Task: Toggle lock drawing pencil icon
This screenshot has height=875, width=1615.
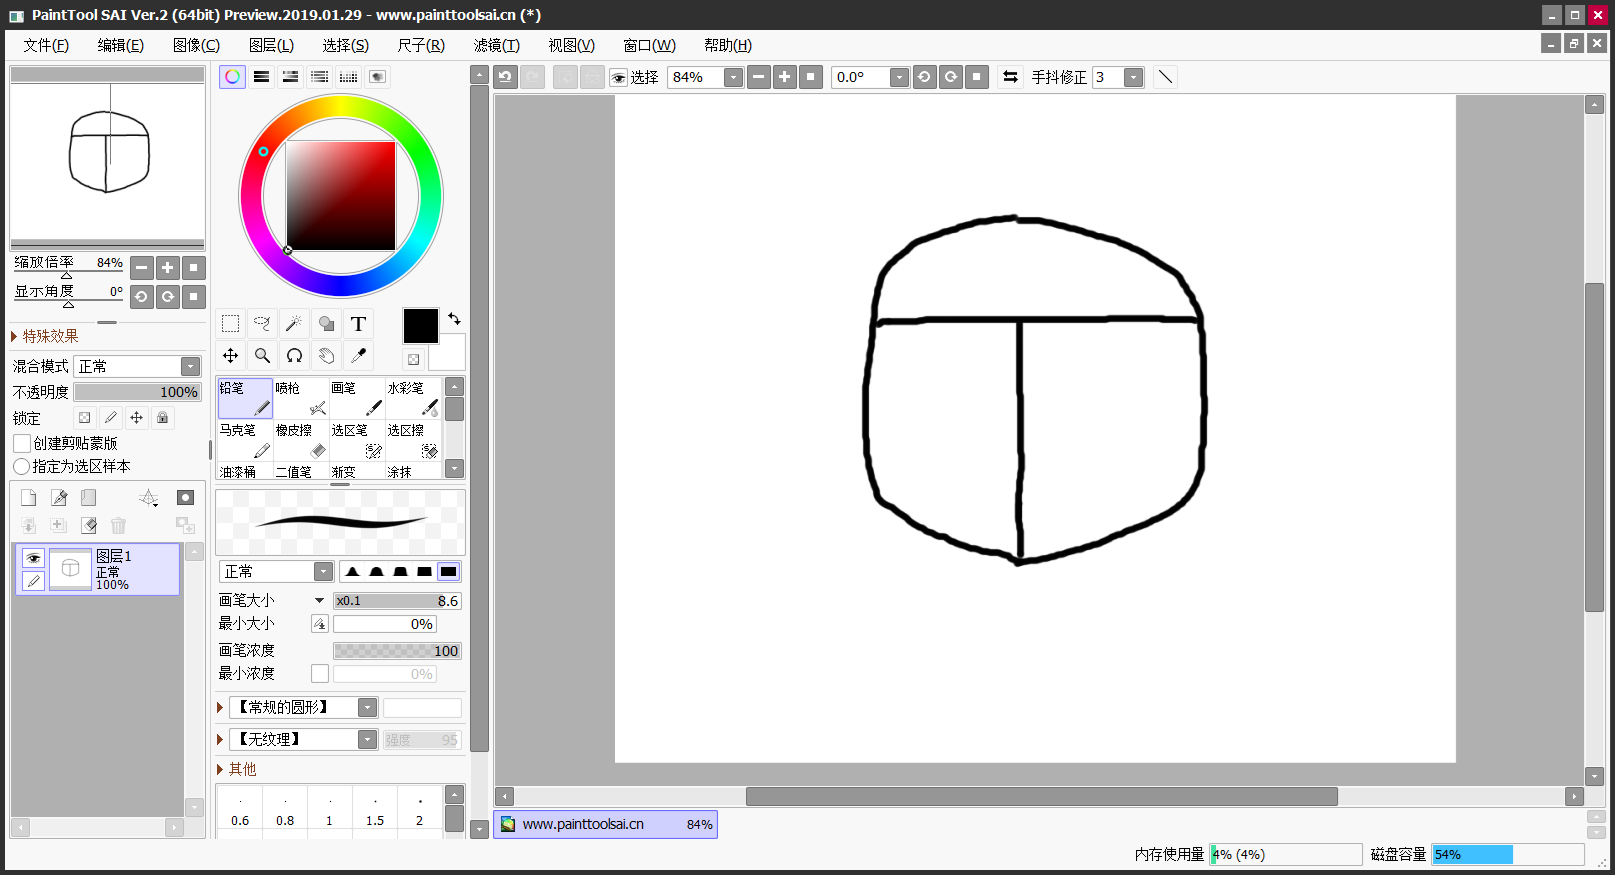Action: click(x=111, y=418)
